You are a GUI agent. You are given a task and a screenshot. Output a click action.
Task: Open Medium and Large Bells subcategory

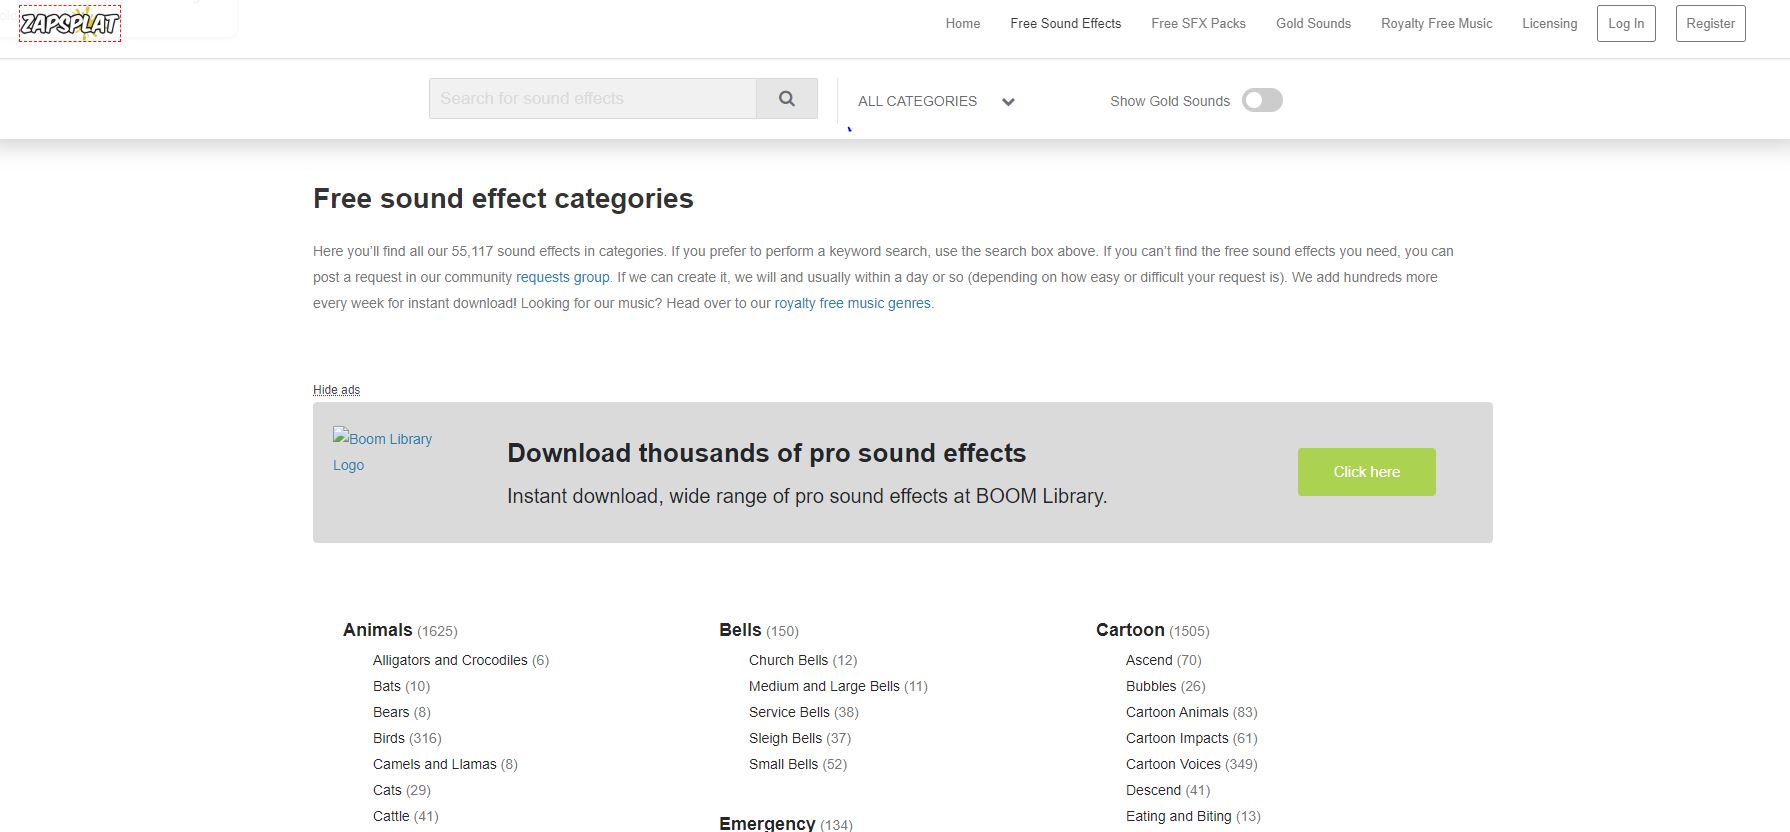click(x=824, y=686)
